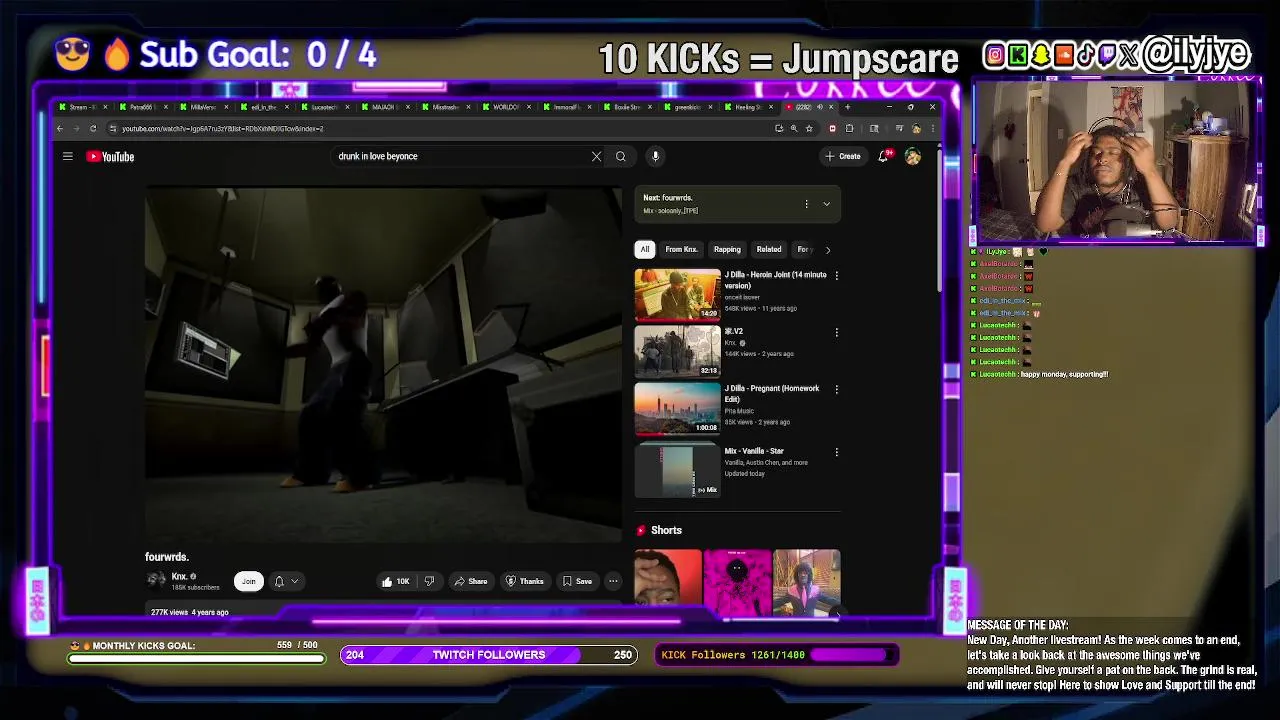The height and width of the screenshot is (720, 1280).
Task: Select the From Knx. filter chip
Action: pyautogui.click(x=681, y=249)
